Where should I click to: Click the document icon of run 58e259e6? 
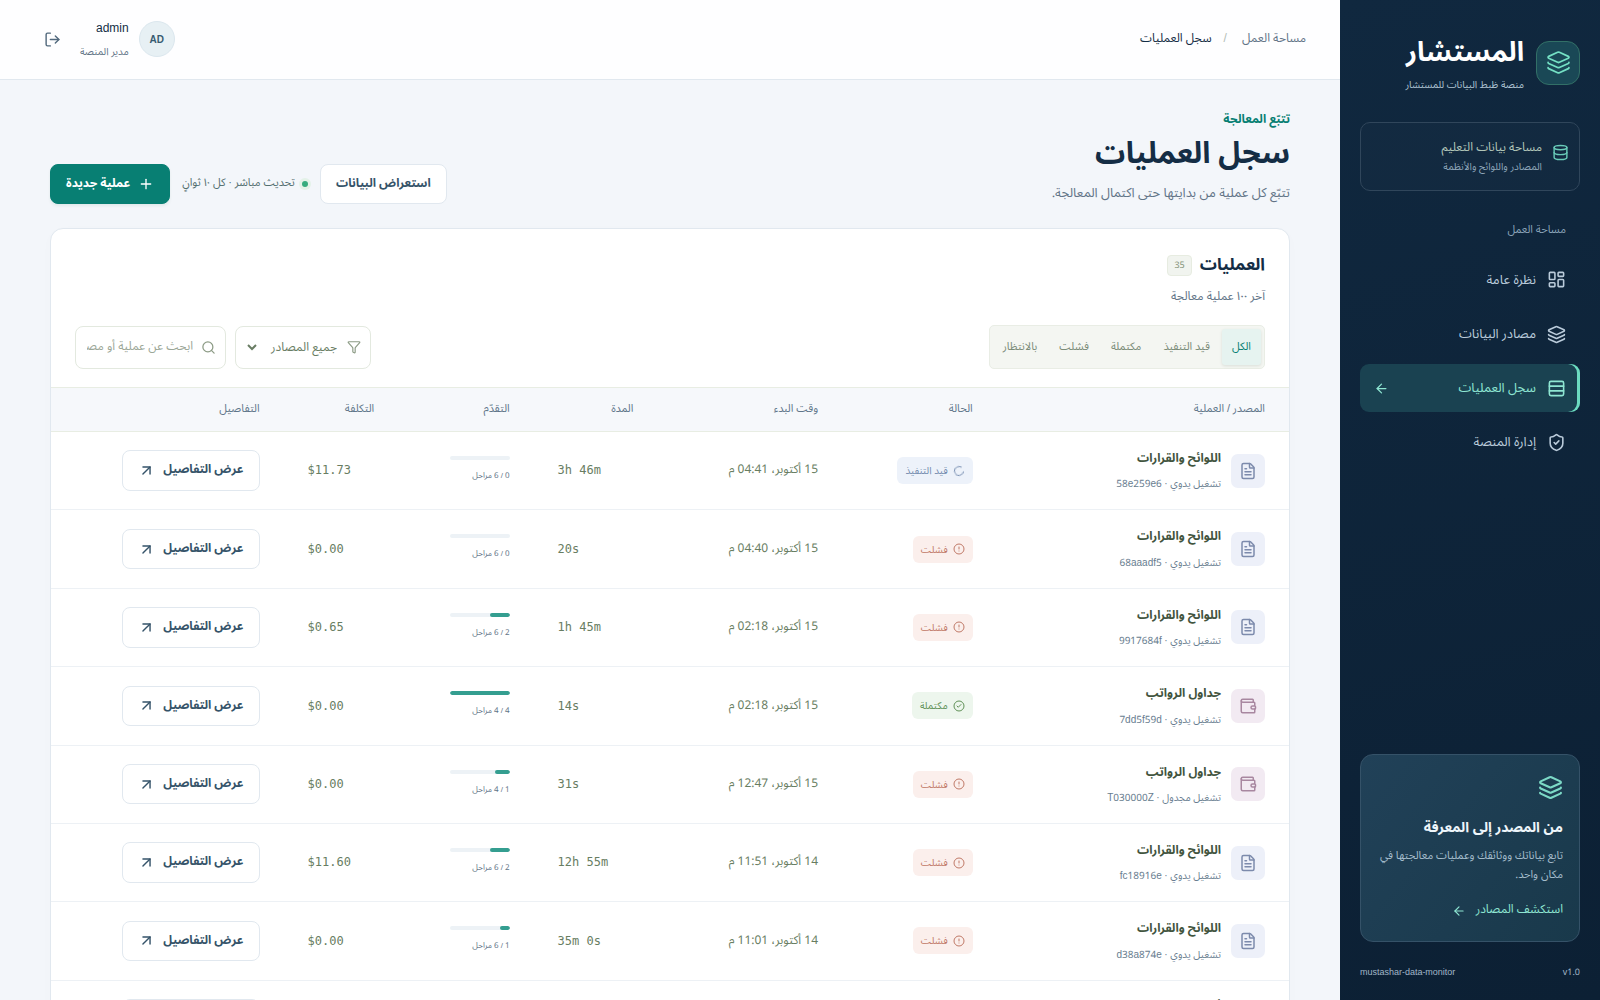1248,471
